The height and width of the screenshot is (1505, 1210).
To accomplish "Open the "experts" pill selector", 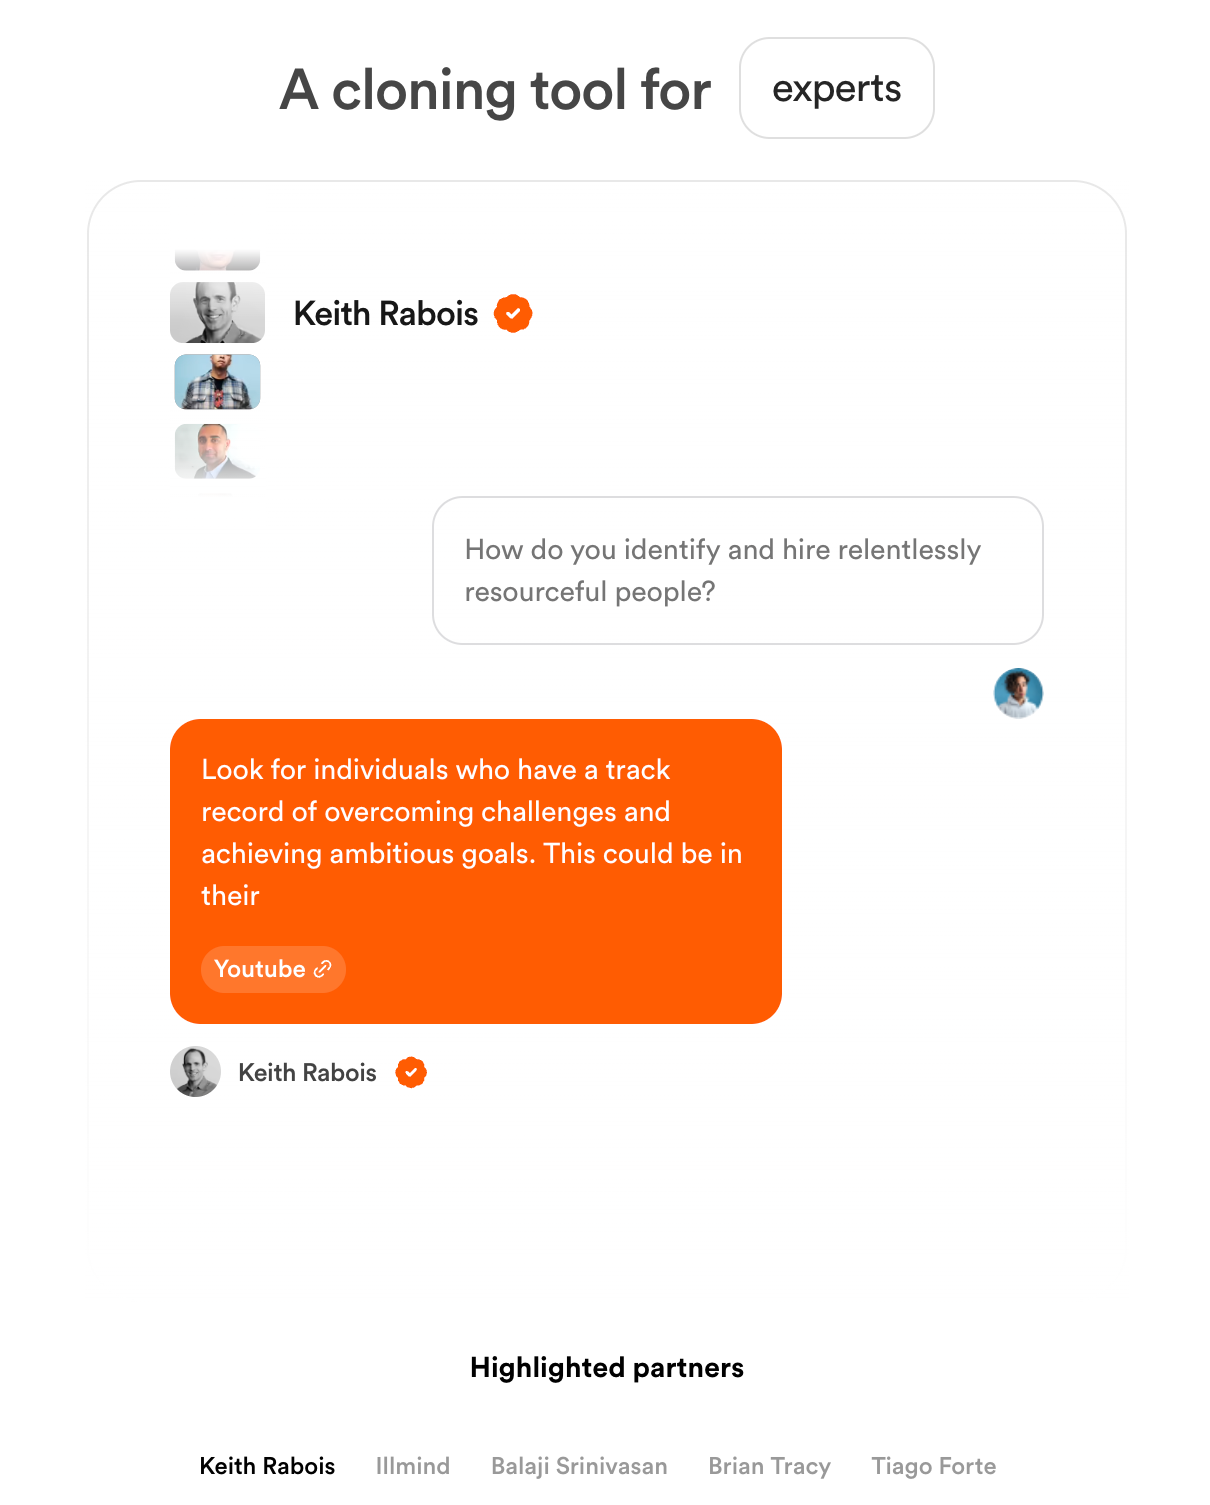I will coord(836,88).
